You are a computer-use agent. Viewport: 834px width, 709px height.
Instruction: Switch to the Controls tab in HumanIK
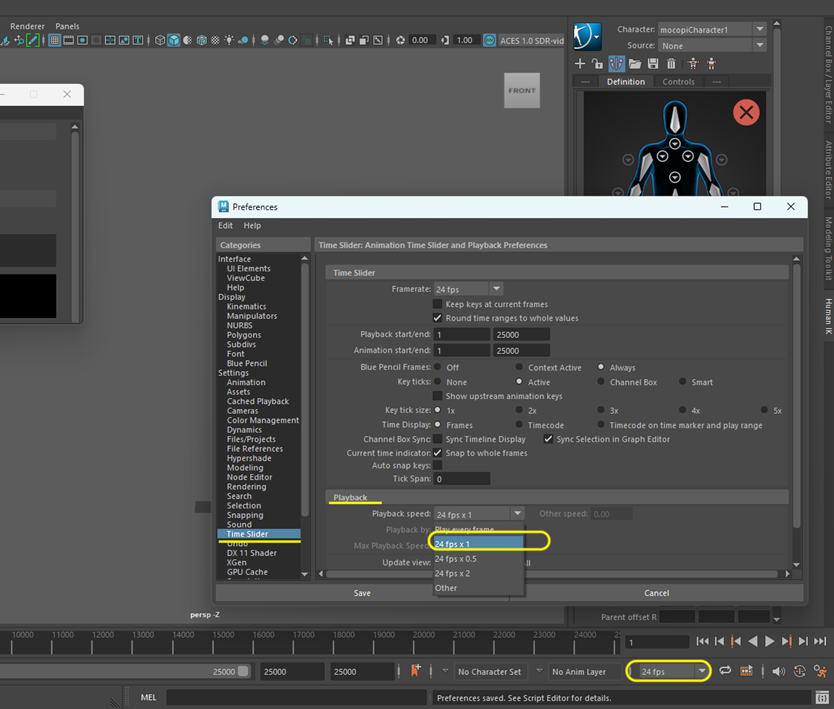click(x=678, y=82)
